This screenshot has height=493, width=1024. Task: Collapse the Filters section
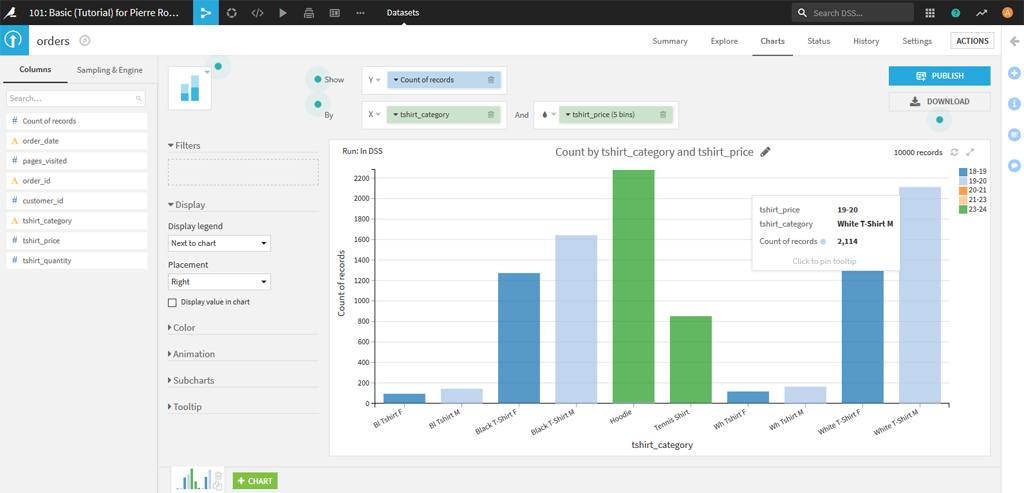tap(184, 145)
